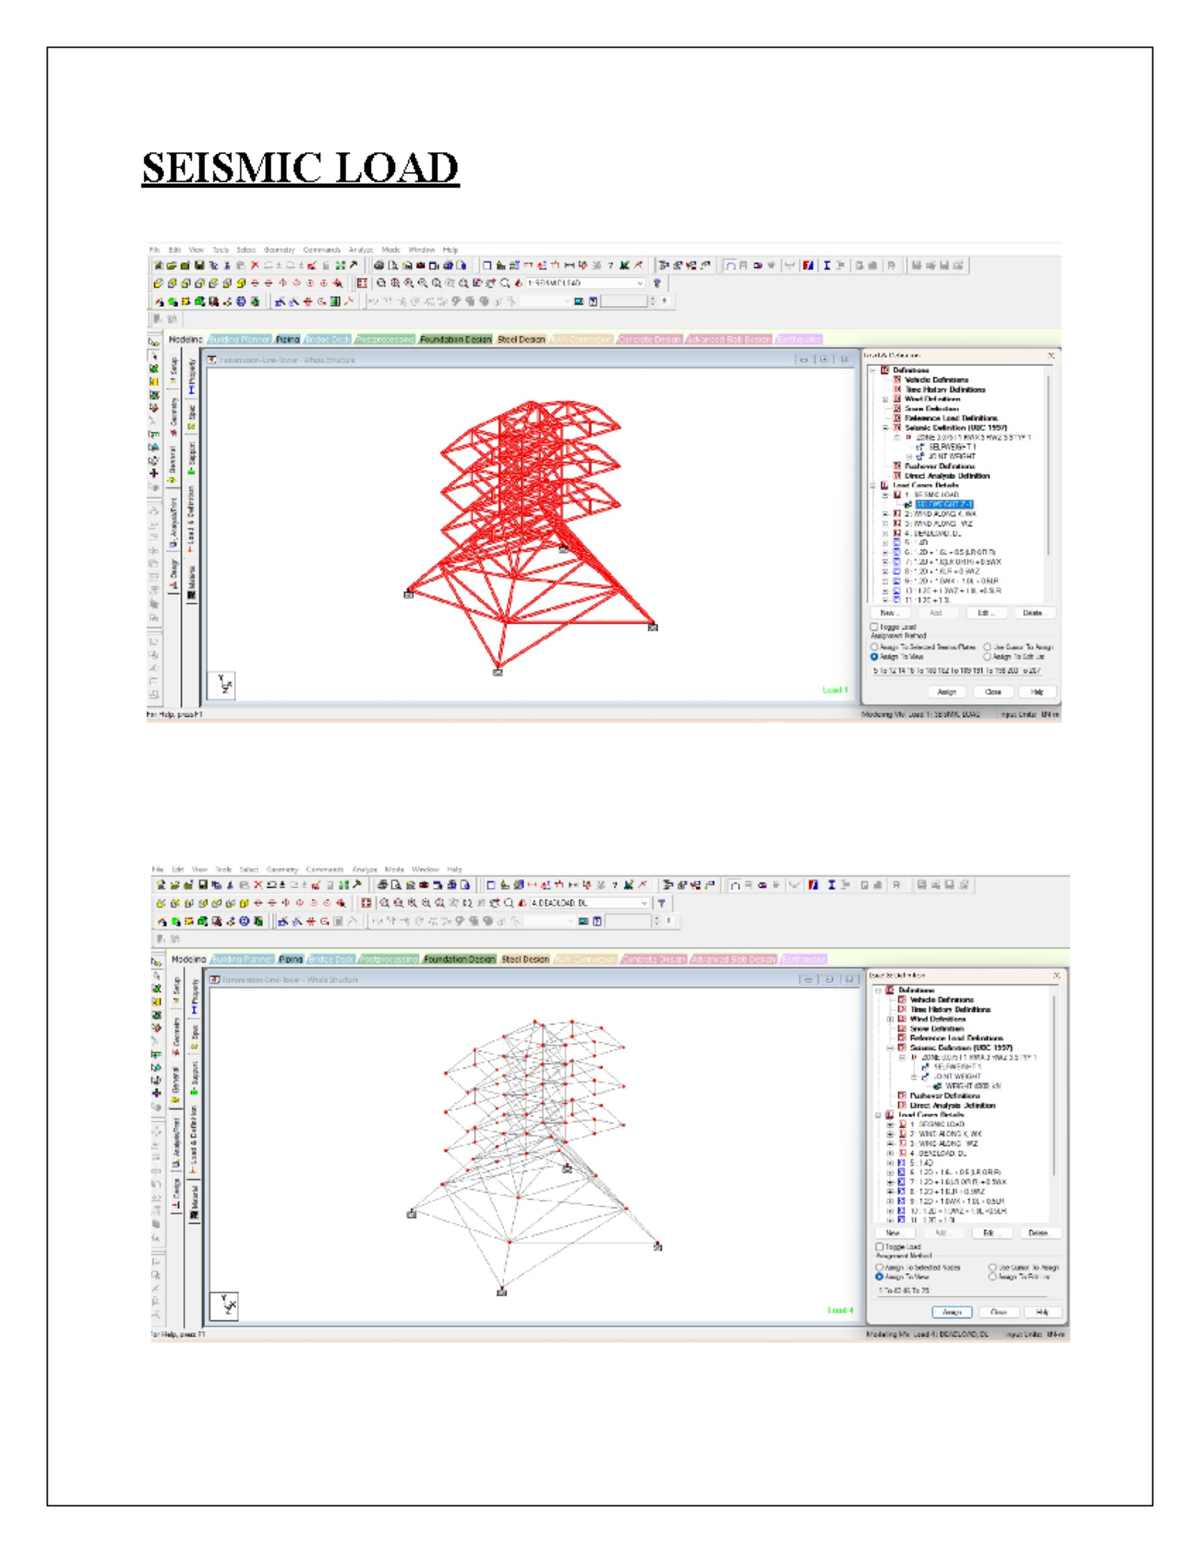Select Use Cursor To Assign in the SEISMIC LOAD screenshot
This screenshot has height=1553, width=1200.
tap(987, 647)
